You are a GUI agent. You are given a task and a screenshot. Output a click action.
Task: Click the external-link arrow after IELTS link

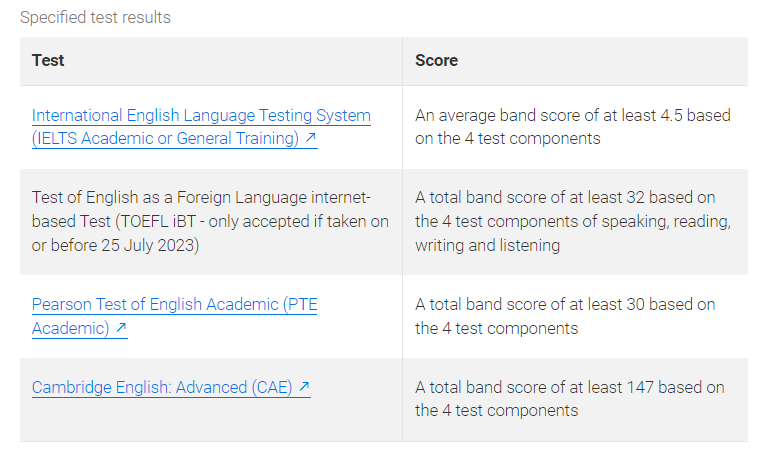[x=311, y=139]
